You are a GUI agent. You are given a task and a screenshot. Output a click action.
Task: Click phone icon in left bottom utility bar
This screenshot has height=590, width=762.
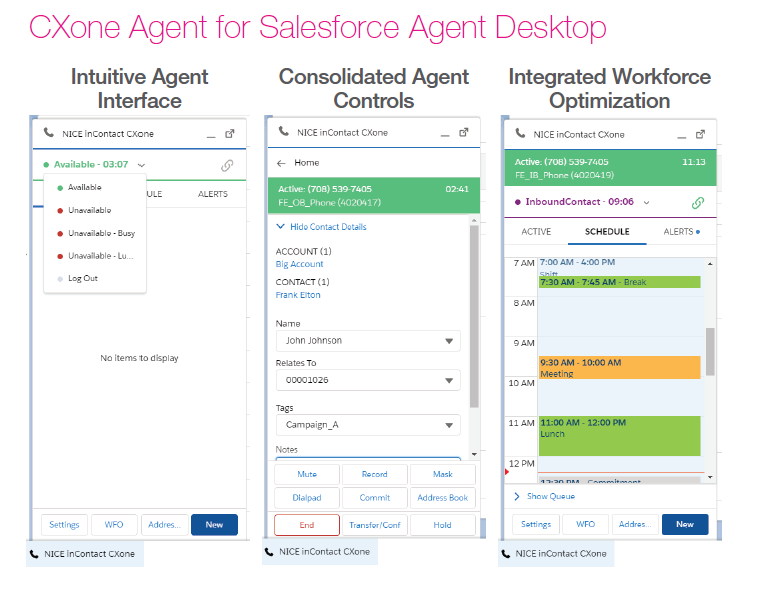click(34, 554)
